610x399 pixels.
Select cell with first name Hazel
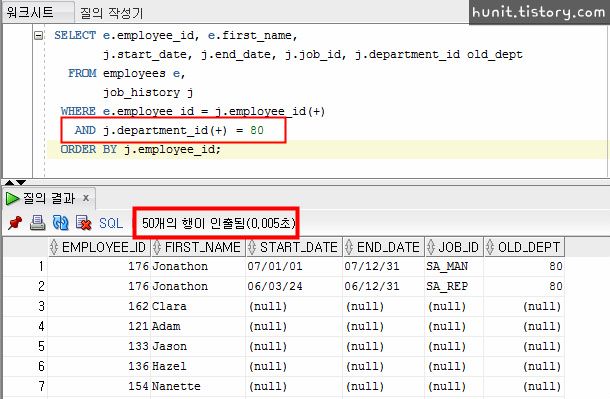198,366
